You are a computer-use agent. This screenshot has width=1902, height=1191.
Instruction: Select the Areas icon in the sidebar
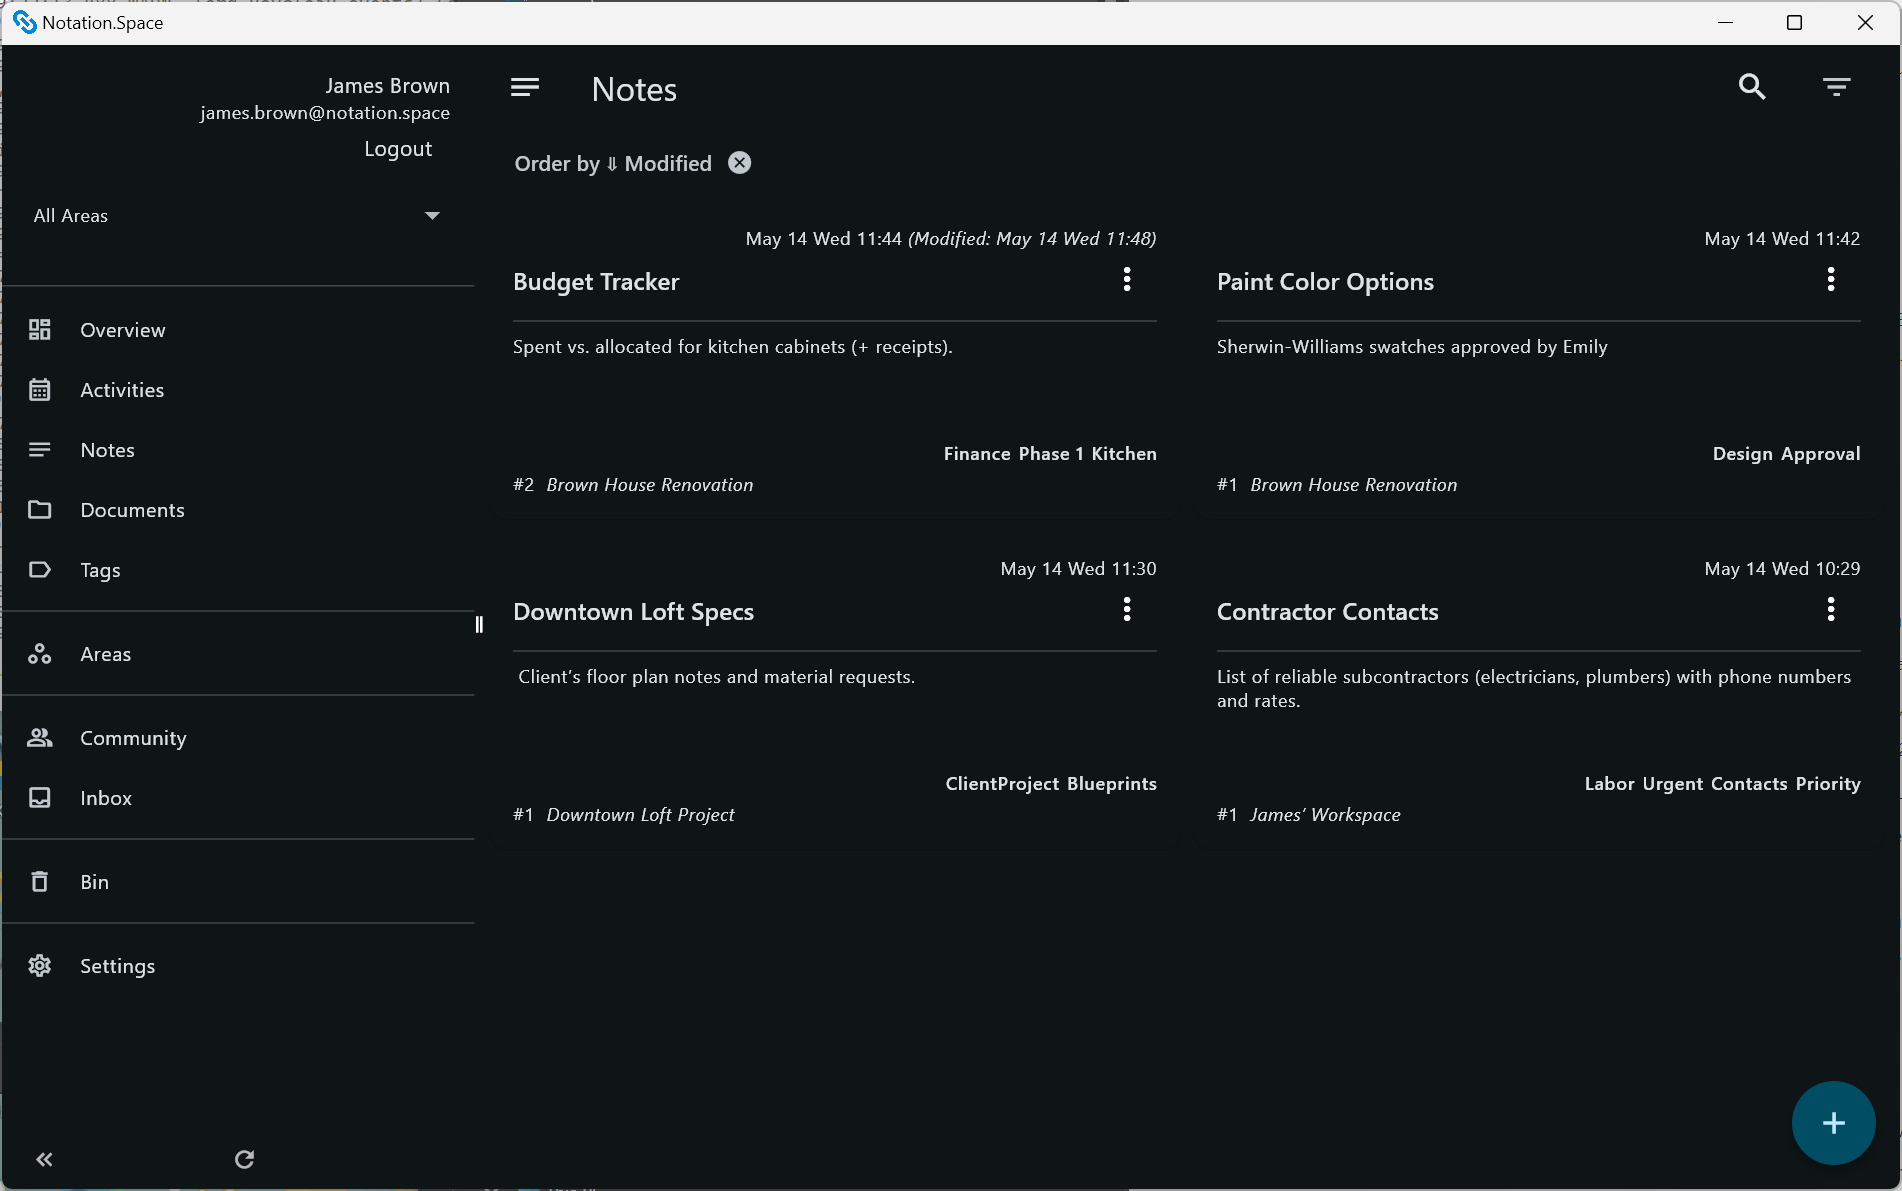(x=40, y=654)
